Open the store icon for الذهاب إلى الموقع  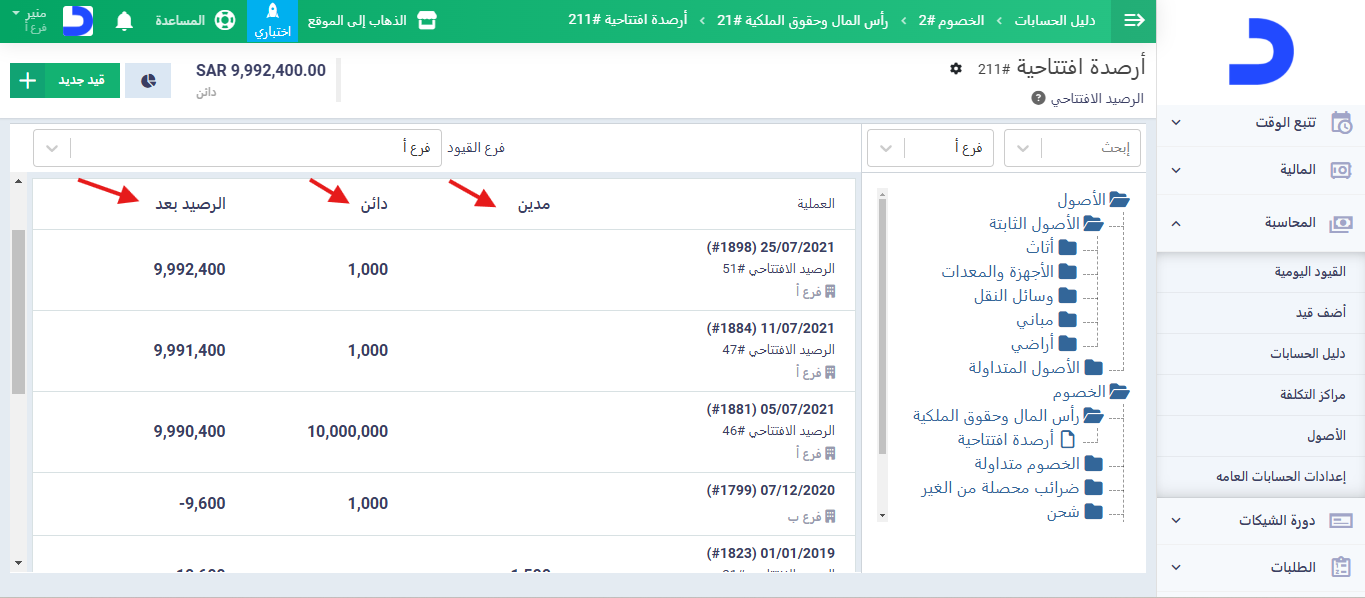(427, 20)
